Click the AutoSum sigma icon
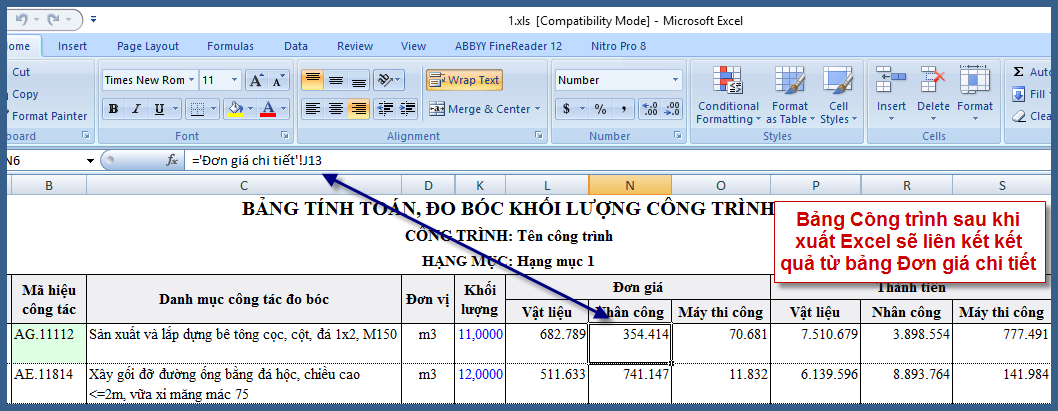The width and height of the screenshot is (1058, 411). [1018, 72]
